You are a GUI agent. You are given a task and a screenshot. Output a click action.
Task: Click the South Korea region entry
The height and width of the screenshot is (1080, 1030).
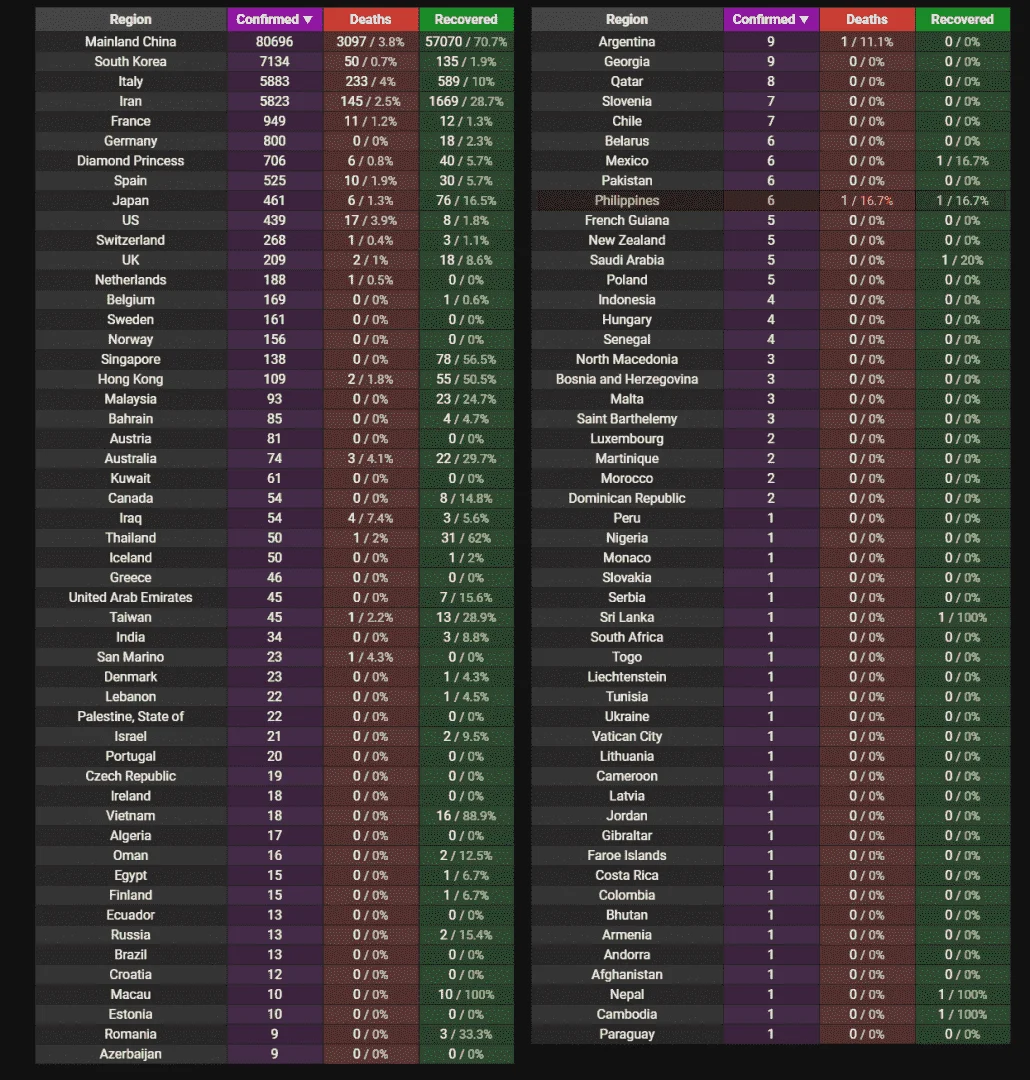tap(131, 61)
